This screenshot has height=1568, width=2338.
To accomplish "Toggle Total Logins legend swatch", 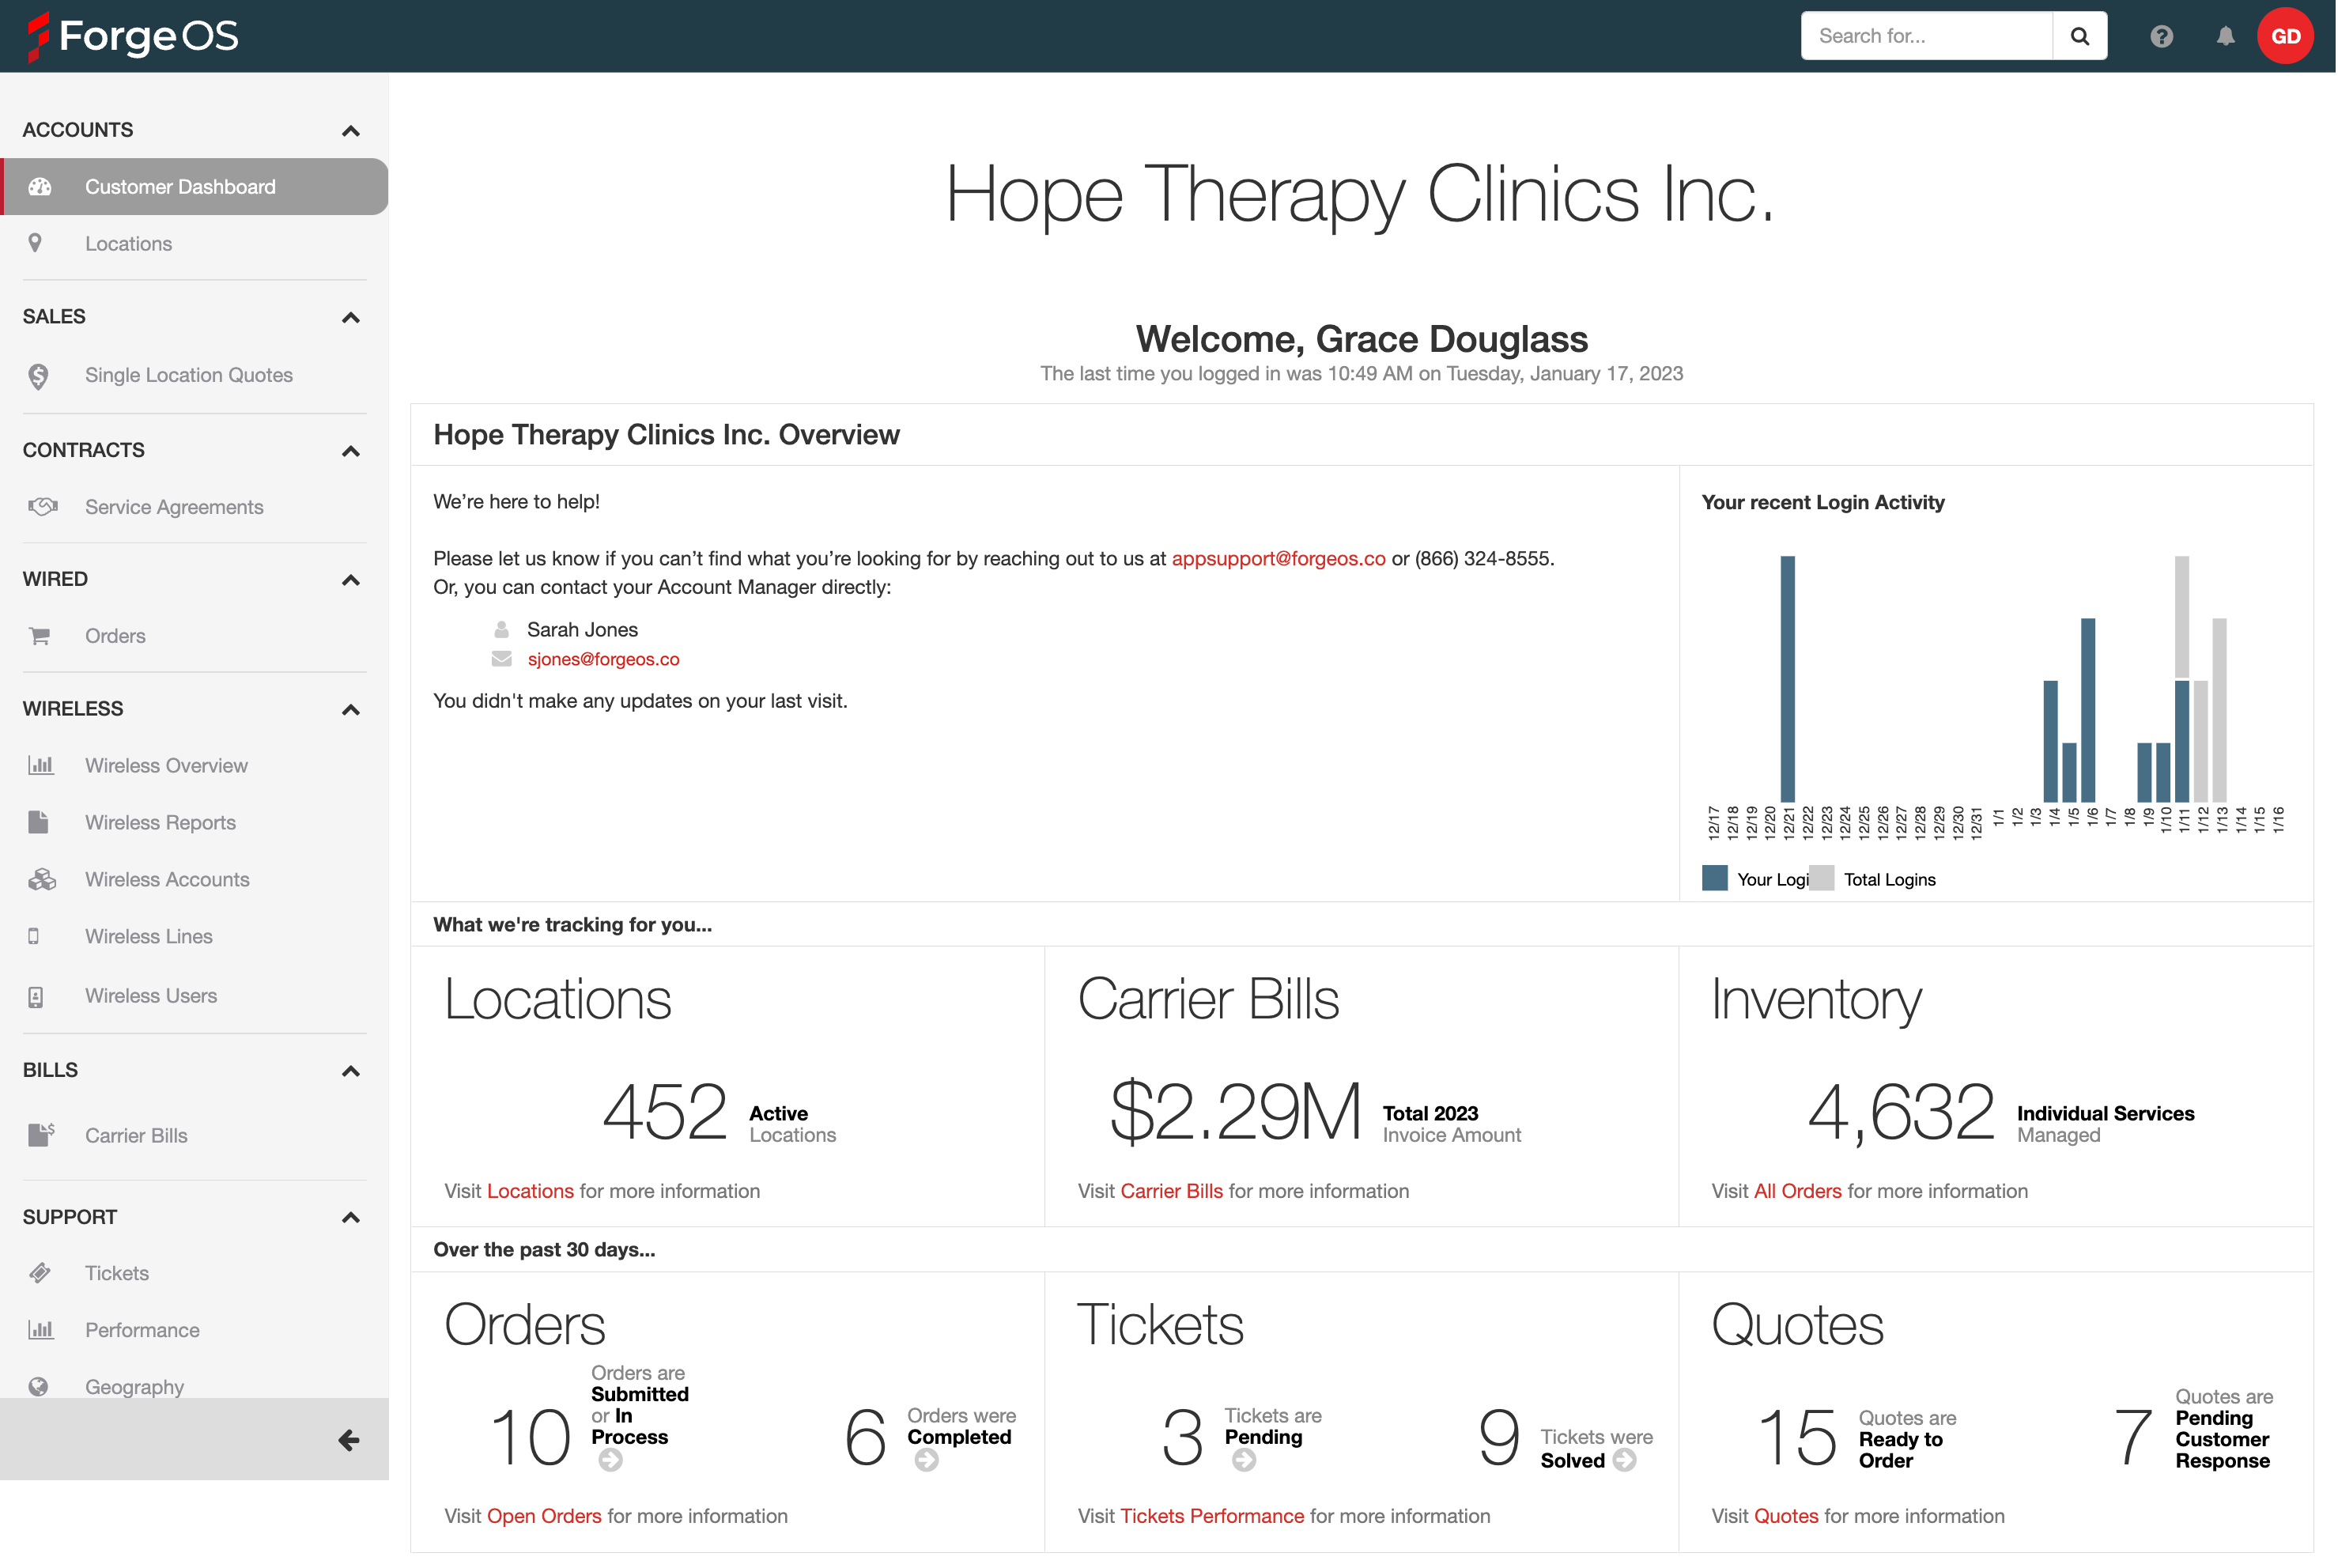I will 1822,878.
